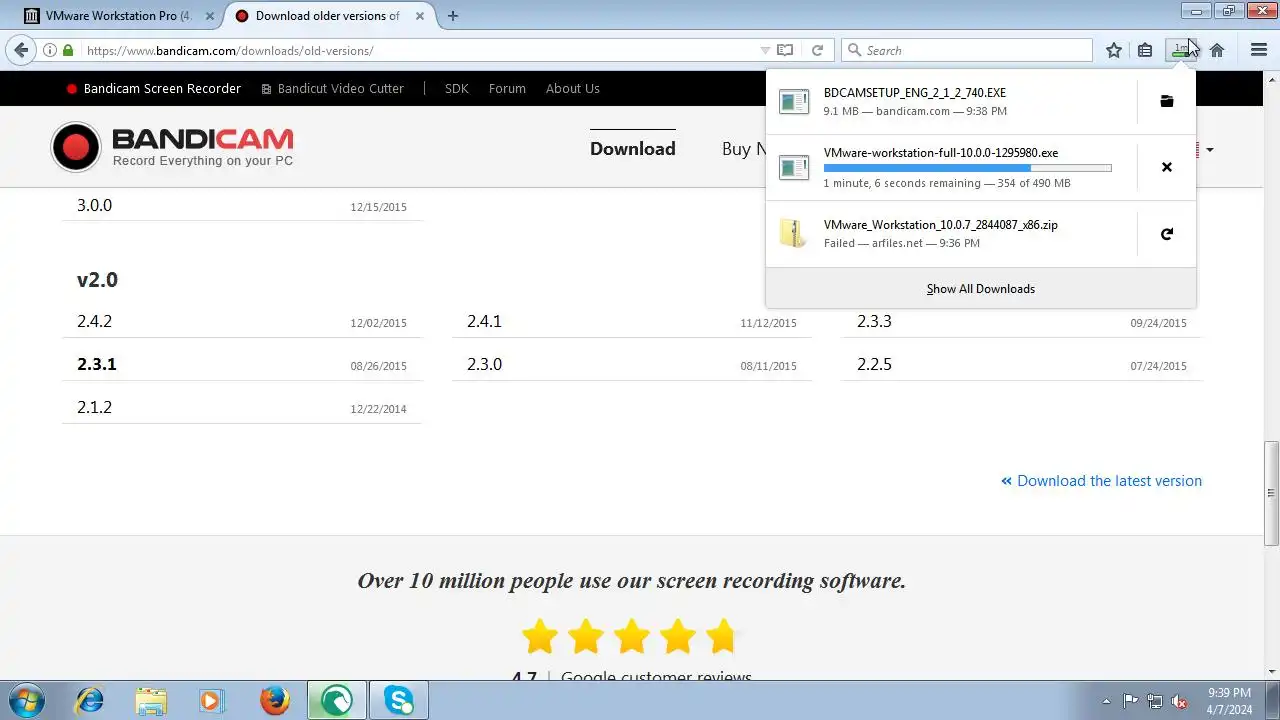Download Bandicam version 2.4.2
Image resolution: width=1280 pixels, height=720 pixels.
pos(94,321)
